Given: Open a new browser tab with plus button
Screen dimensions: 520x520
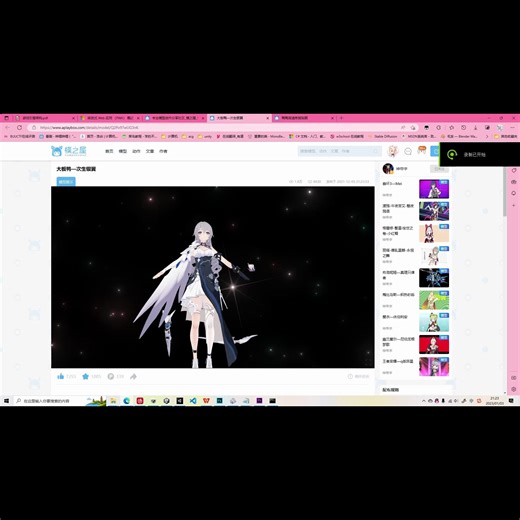Looking at the screenshot, I should pos(341,118).
